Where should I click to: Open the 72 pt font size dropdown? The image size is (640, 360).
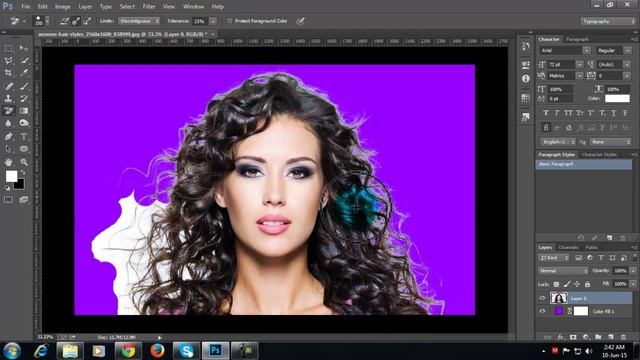(x=580, y=64)
